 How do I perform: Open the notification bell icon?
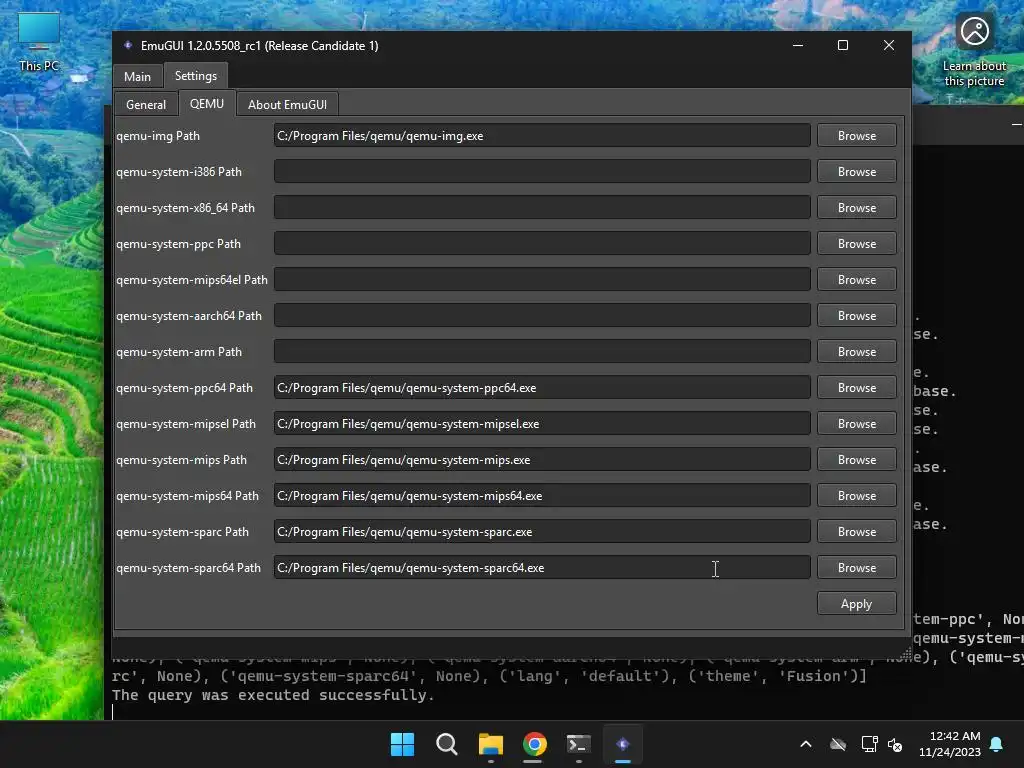[x=997, y=744]
